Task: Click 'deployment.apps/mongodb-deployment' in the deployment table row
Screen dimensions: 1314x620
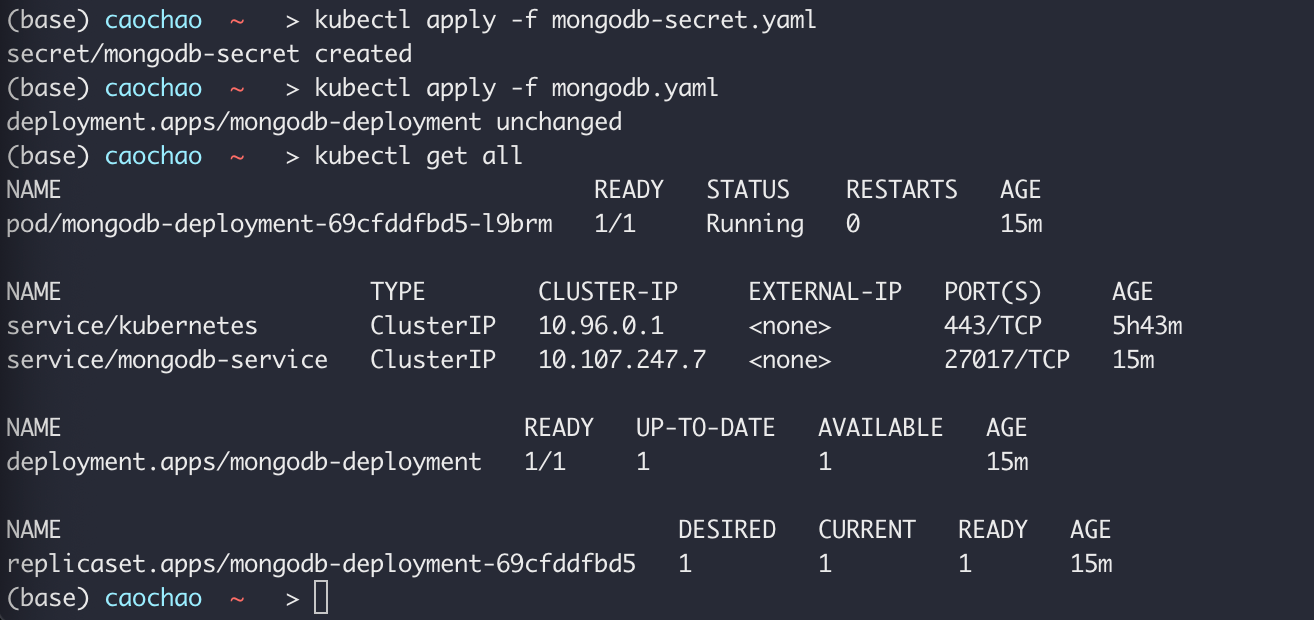Action: click(244, 462)
